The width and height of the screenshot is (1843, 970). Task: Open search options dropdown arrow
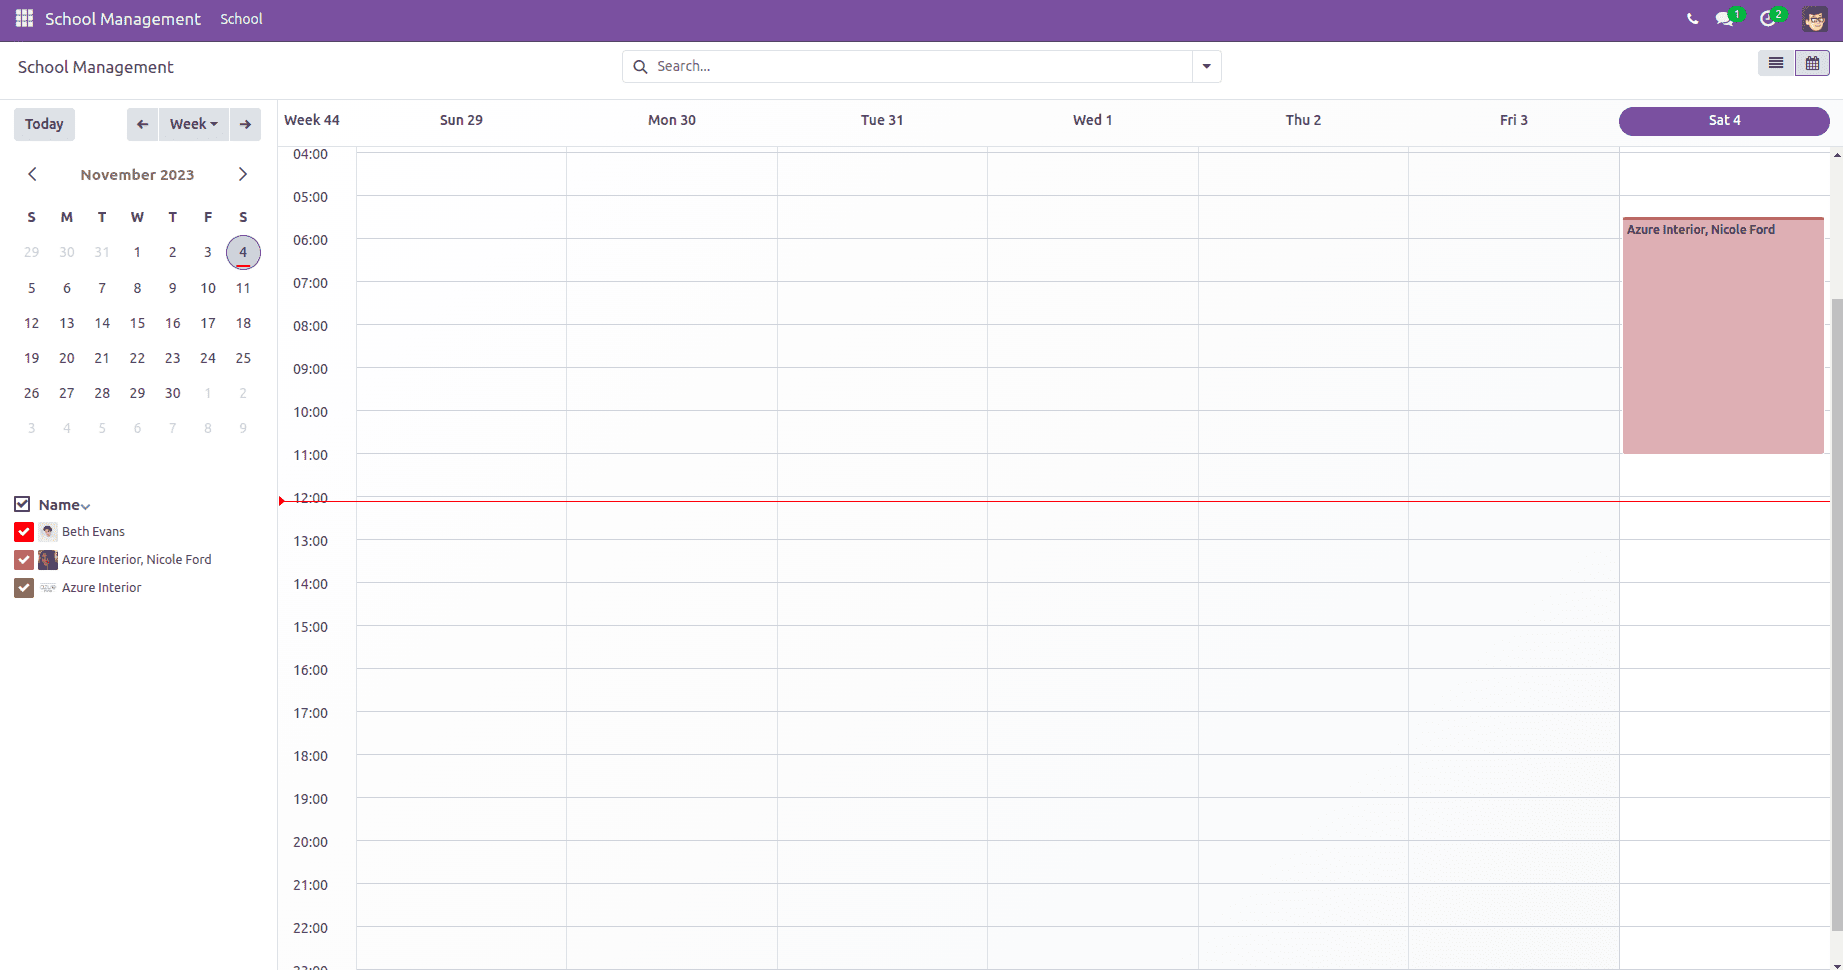[x=1207, y=67]
